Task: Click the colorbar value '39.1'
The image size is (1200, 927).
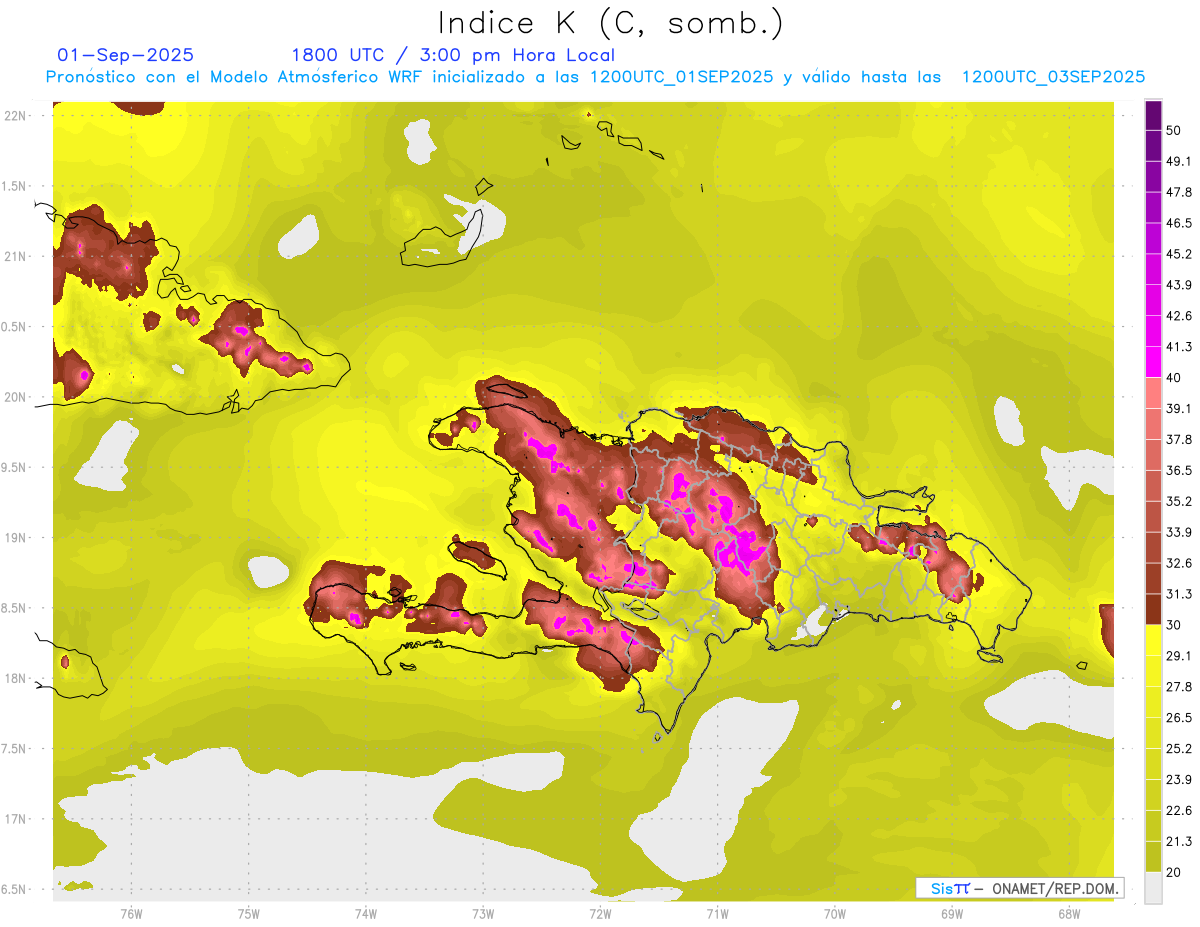Action: tap(1179, 408)
